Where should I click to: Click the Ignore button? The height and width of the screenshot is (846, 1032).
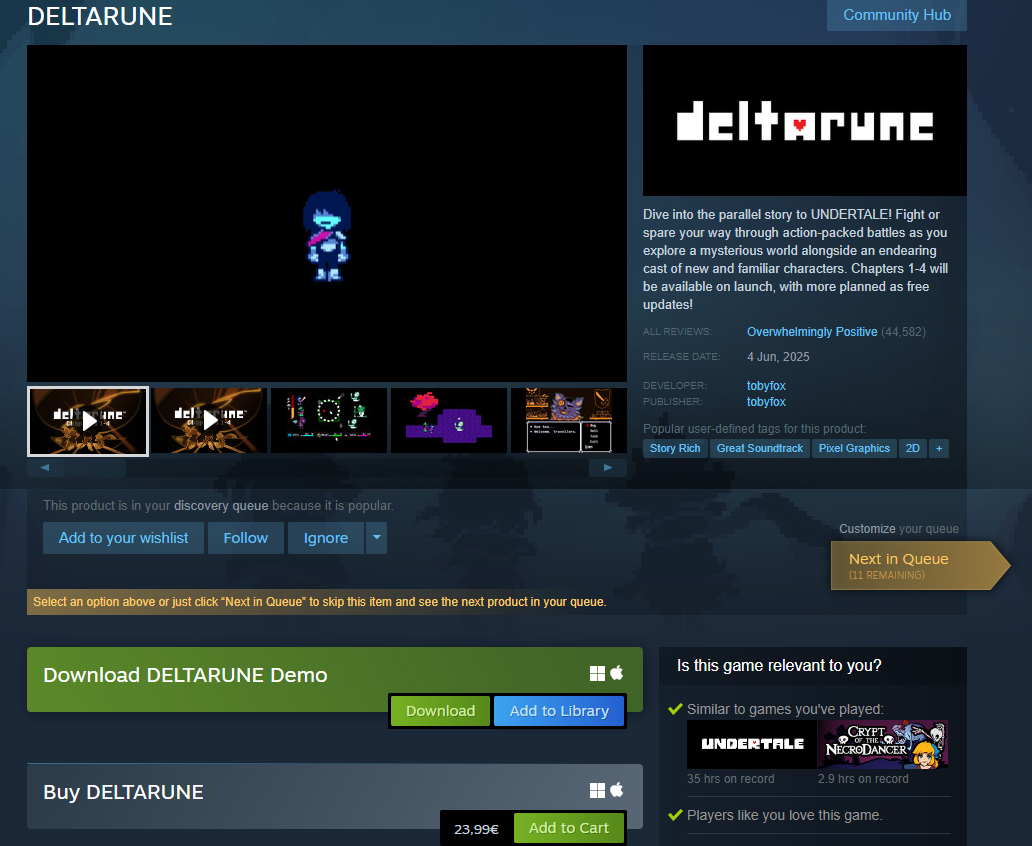(x=326, y=538)
